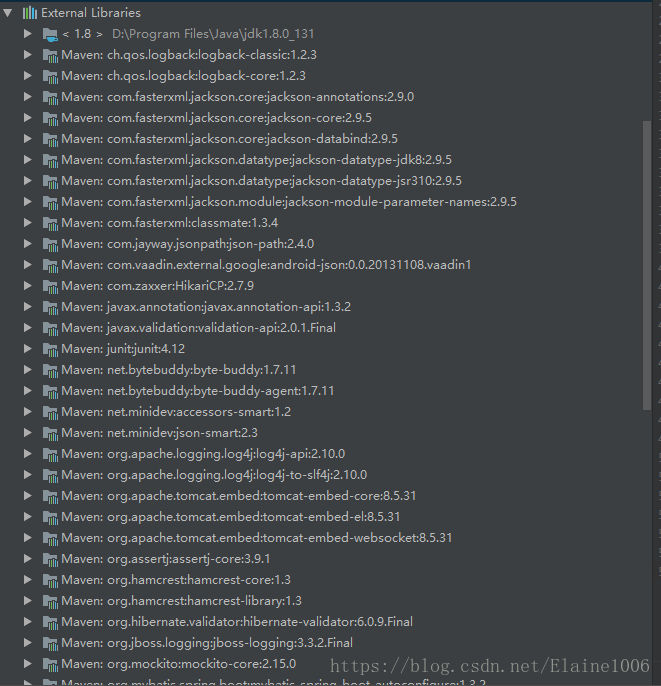Expand HikariCP:2.7.9 library arrow
The width and height of the screenshot is (661, 686).
point(28,286)
